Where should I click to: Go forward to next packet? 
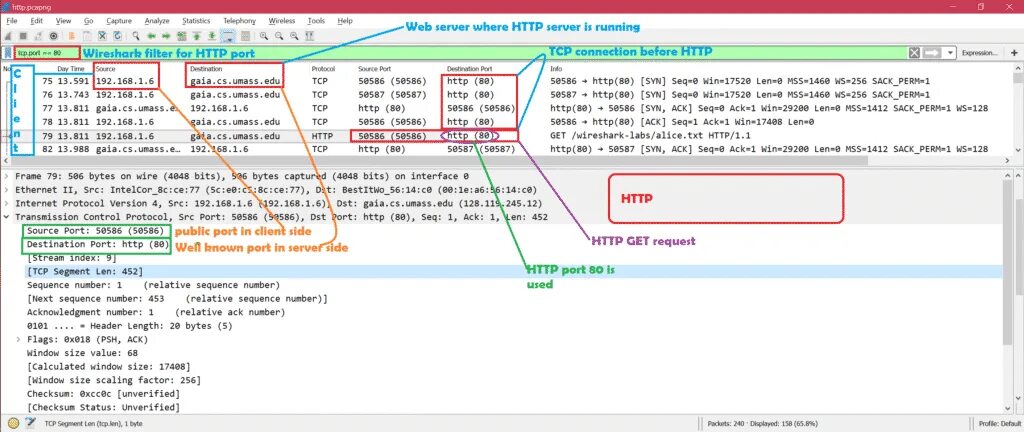[166, 36]
